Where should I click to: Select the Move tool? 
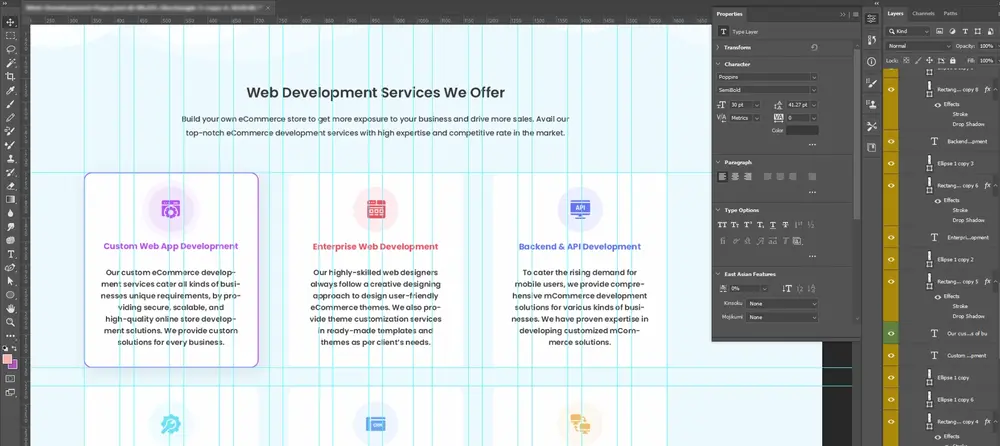(10, 22)
